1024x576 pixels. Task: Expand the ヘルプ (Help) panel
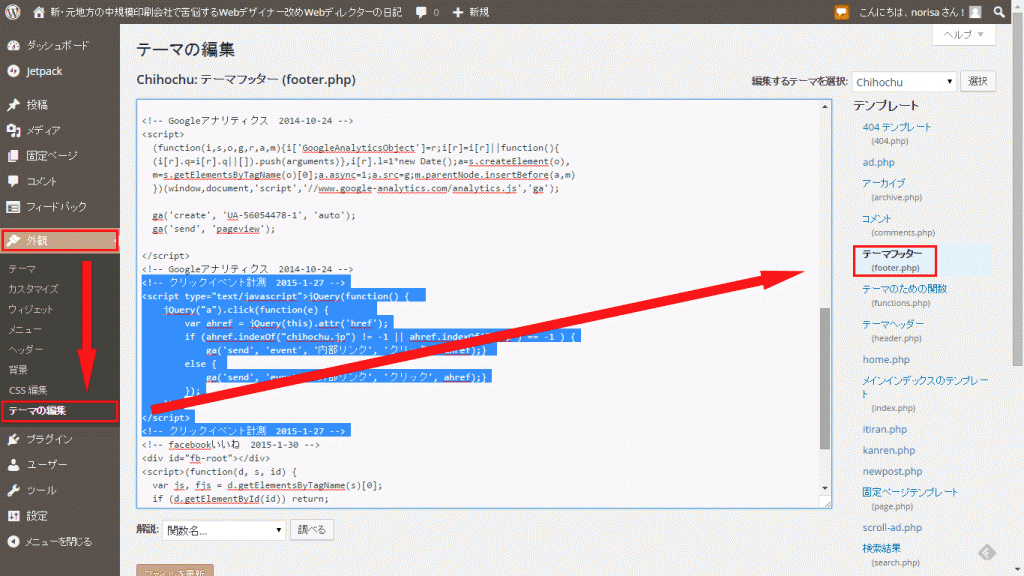pyautogui.click(x=962, y=33)
